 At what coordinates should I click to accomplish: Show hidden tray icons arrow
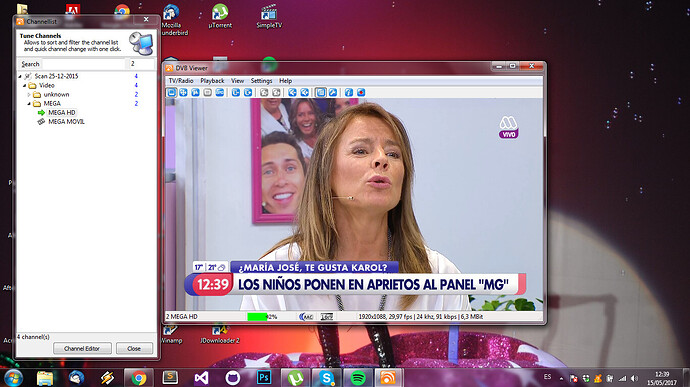pyautogui.click(x=562, y=378)
